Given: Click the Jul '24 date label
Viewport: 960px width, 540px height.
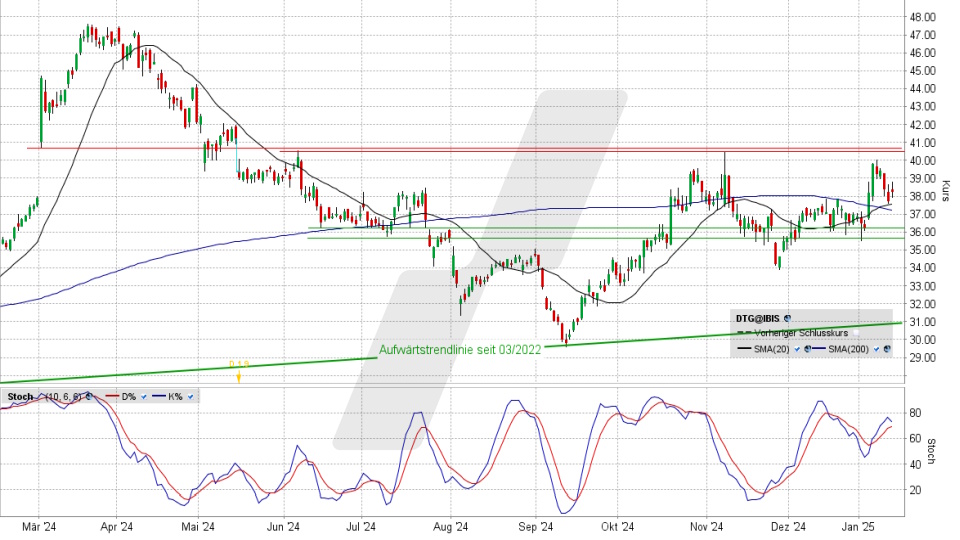Looking at the screenshot, I should 361,527.
